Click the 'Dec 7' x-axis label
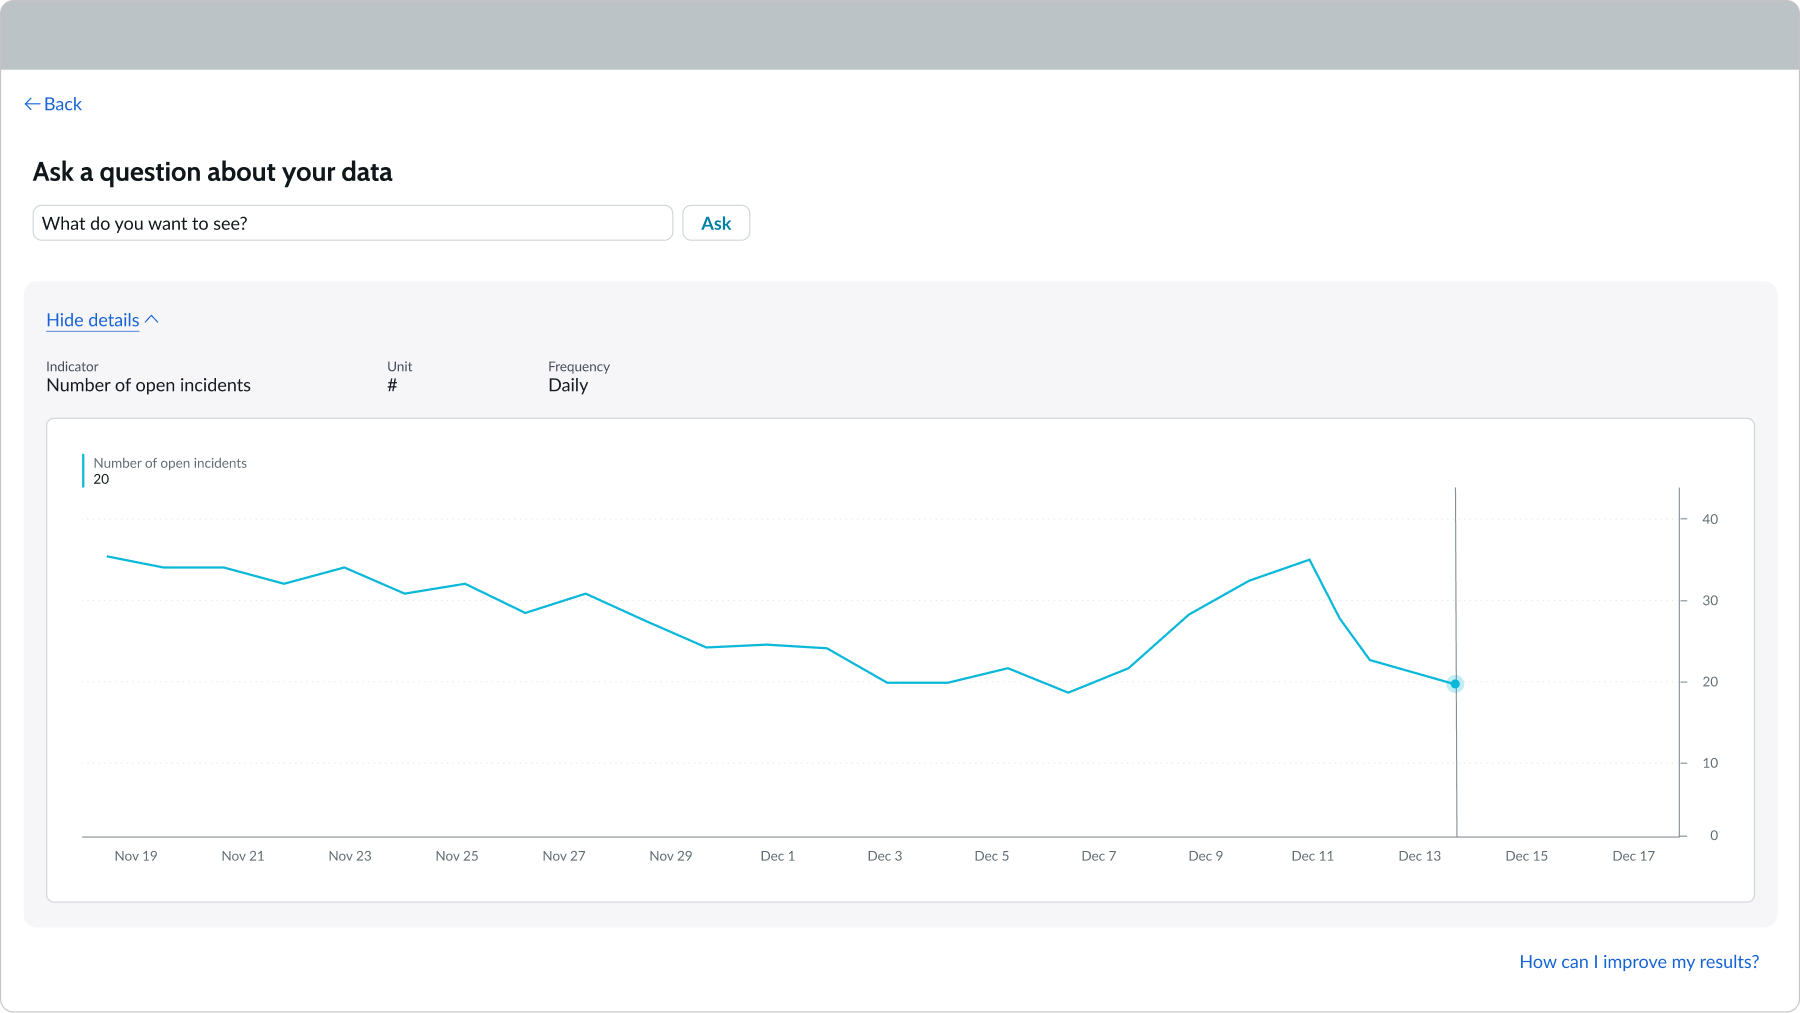Screen dimensions: 1800x1013 click(x=1099, y=856)
